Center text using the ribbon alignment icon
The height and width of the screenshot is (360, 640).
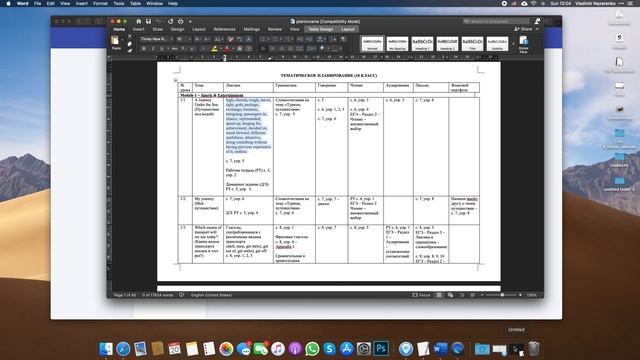tap(272, 49)
